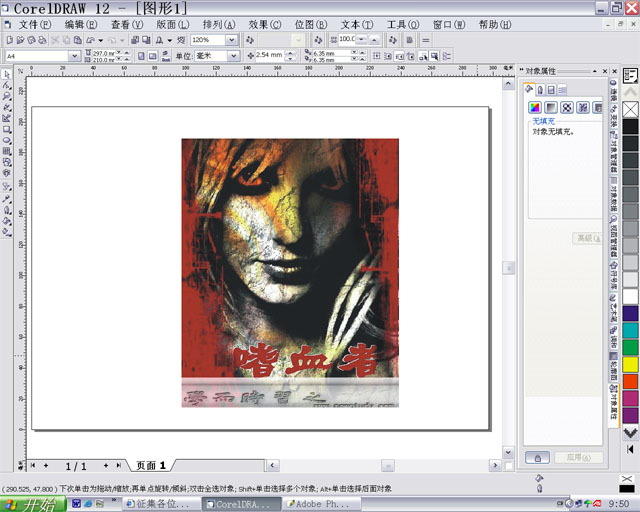Open the 位图(B) menu
The height and width of the screenshot is (512, 640).
311,24
